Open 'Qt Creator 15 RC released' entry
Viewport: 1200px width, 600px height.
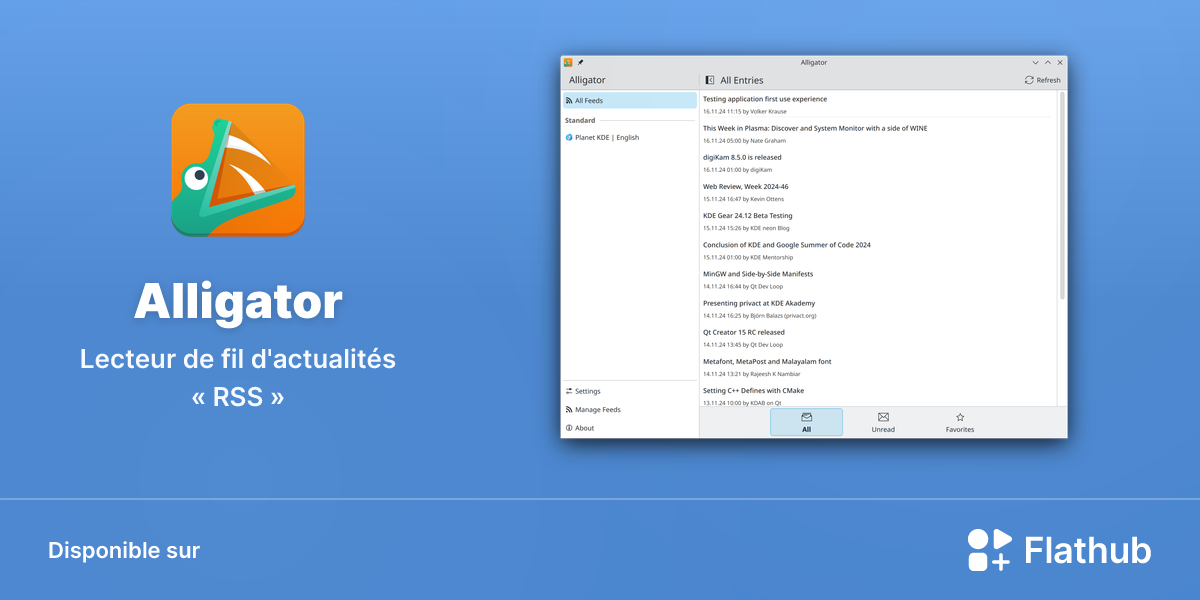(878, 337)
